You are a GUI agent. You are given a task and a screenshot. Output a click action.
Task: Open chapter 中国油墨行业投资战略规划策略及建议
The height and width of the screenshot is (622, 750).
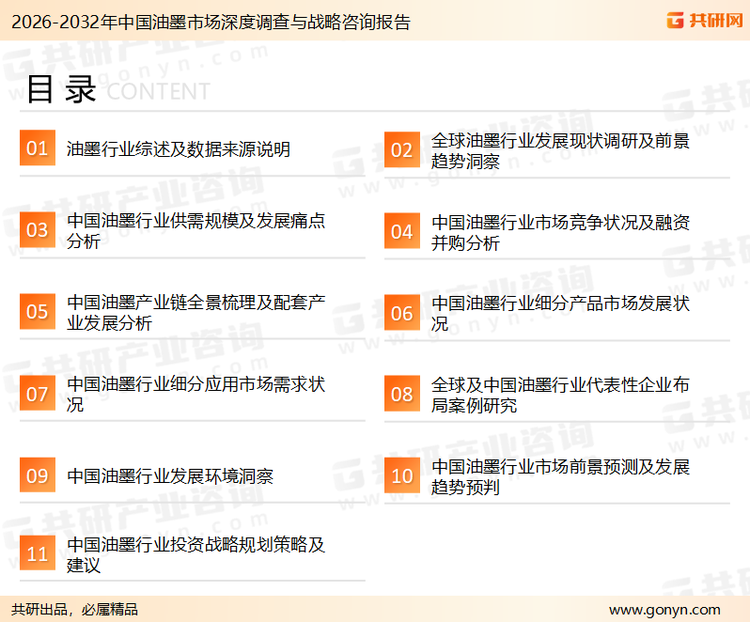(x=196, y=555)
